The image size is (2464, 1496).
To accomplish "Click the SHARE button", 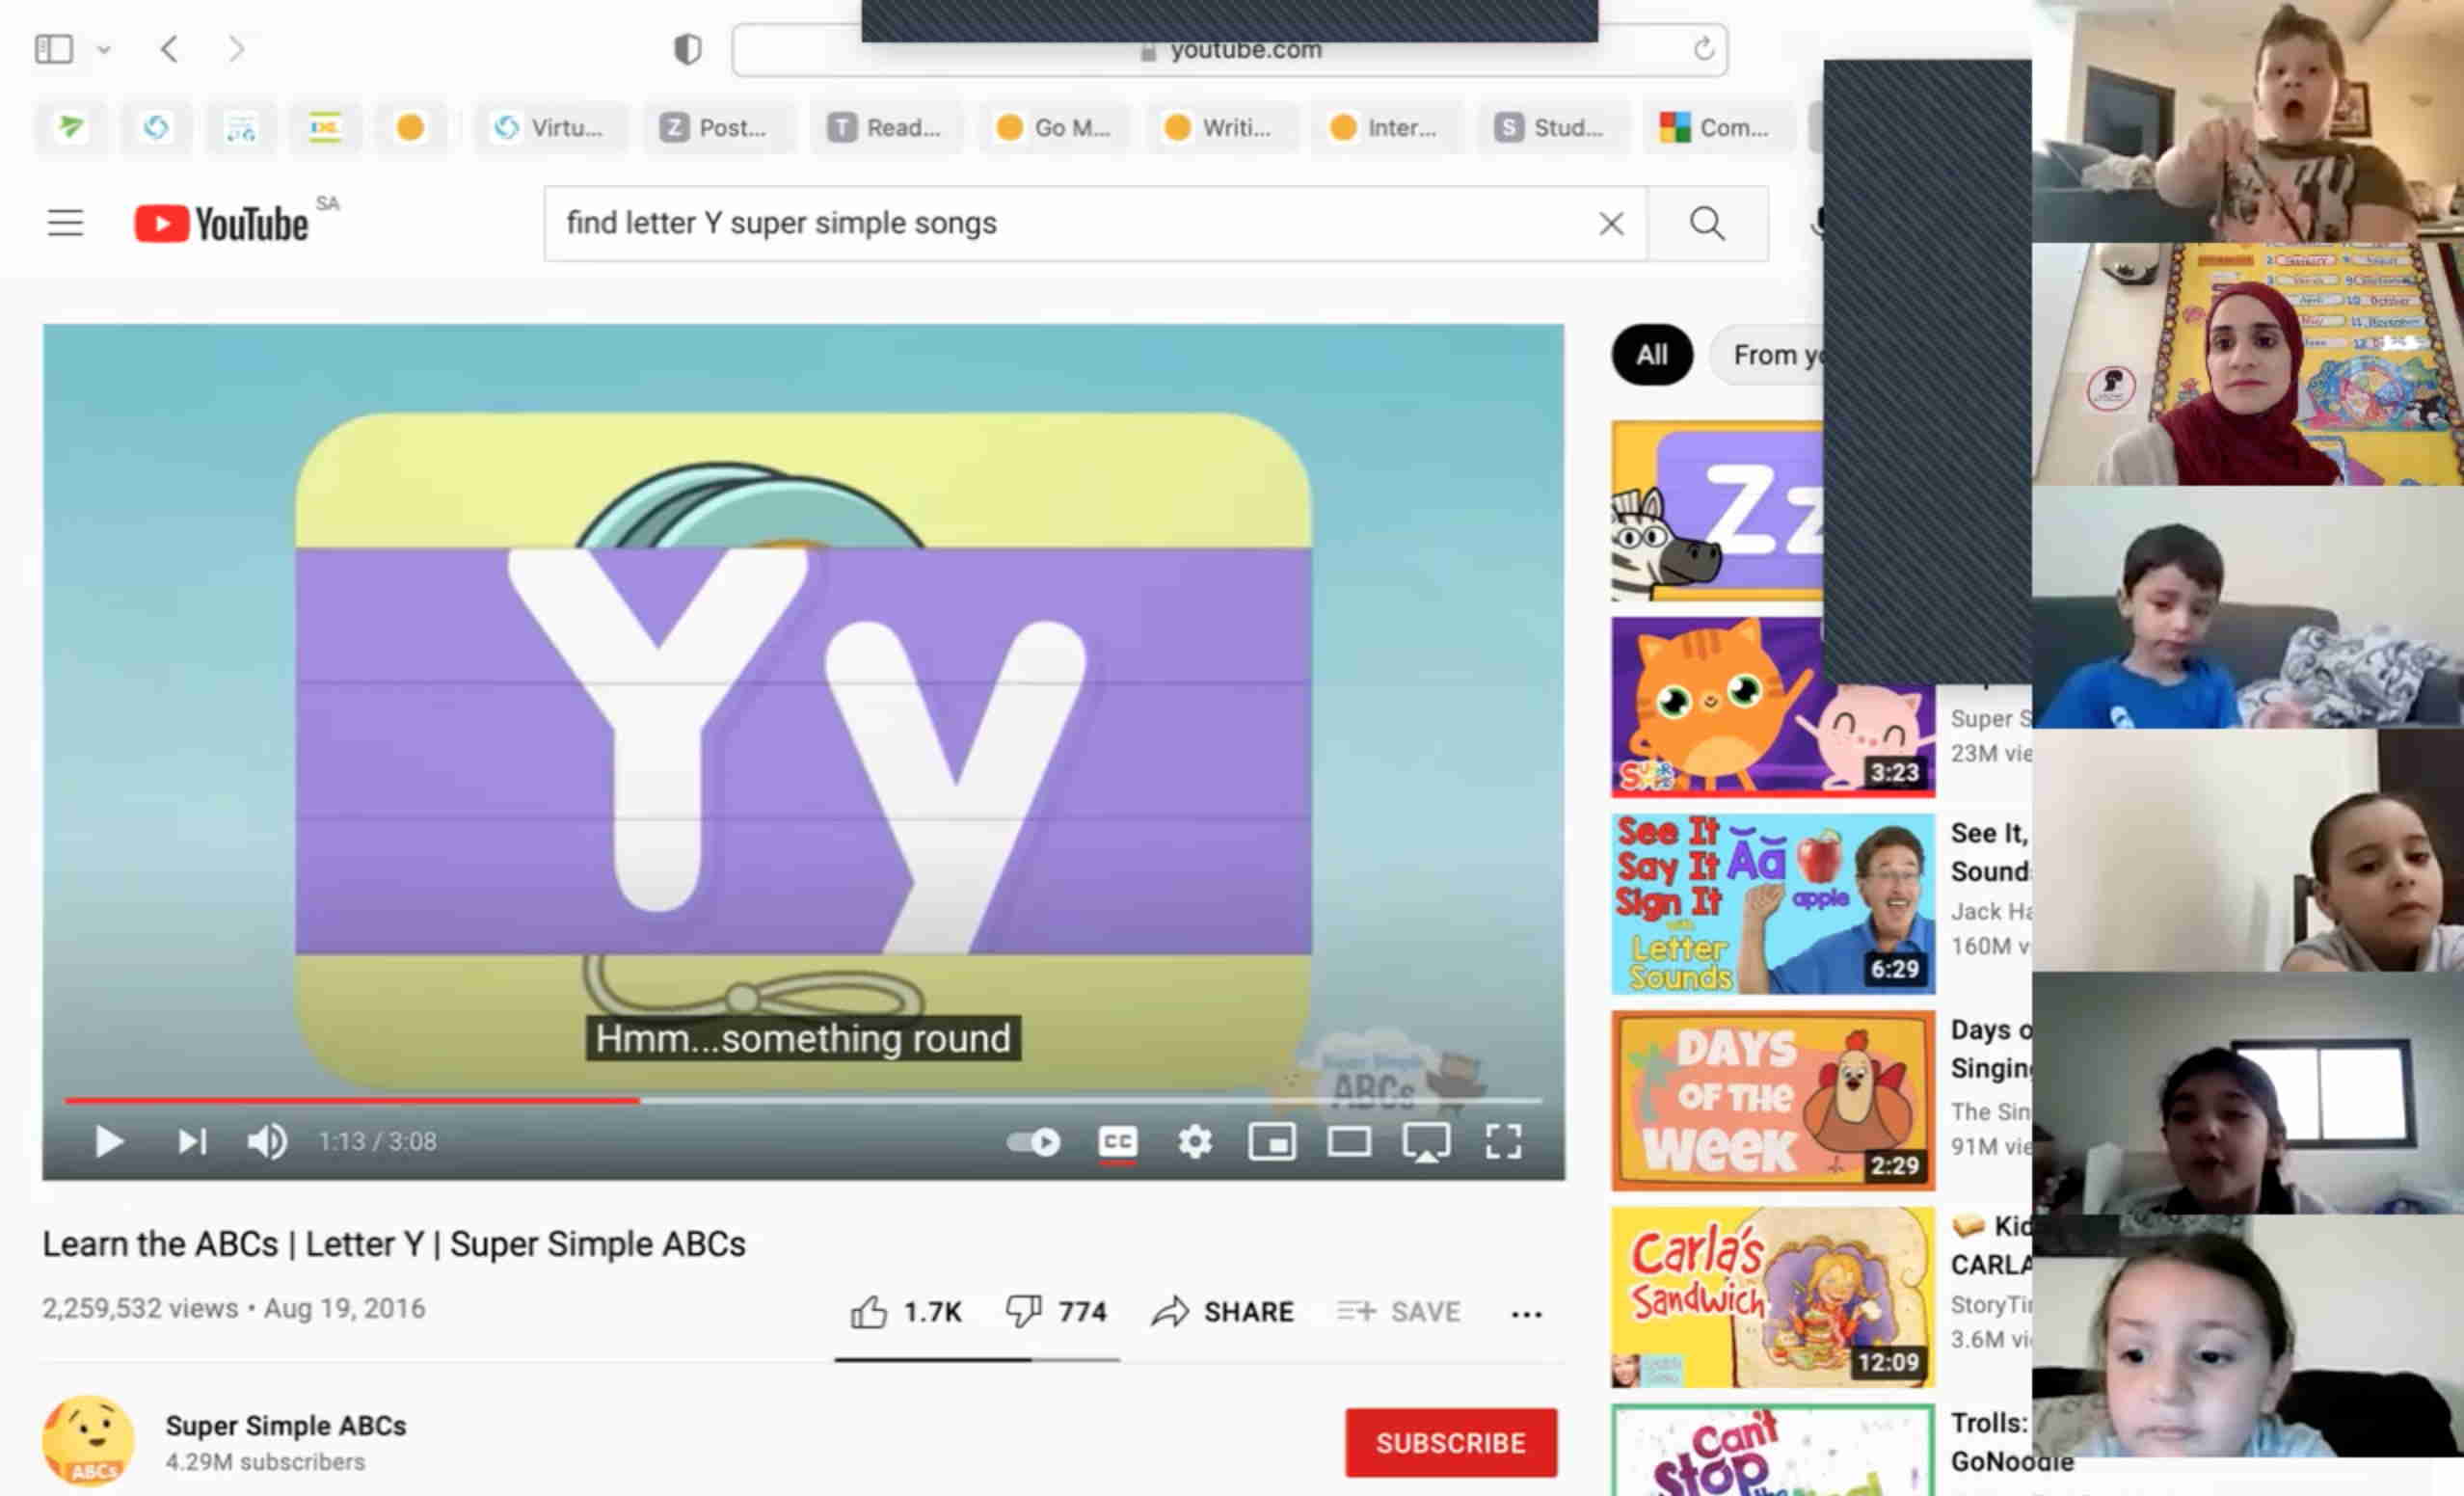I will (1222, 1311).
